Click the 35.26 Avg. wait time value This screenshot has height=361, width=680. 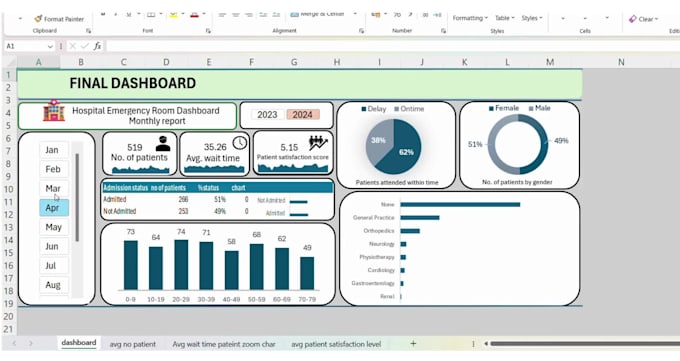pyautogui.click(x=215, y=147)
